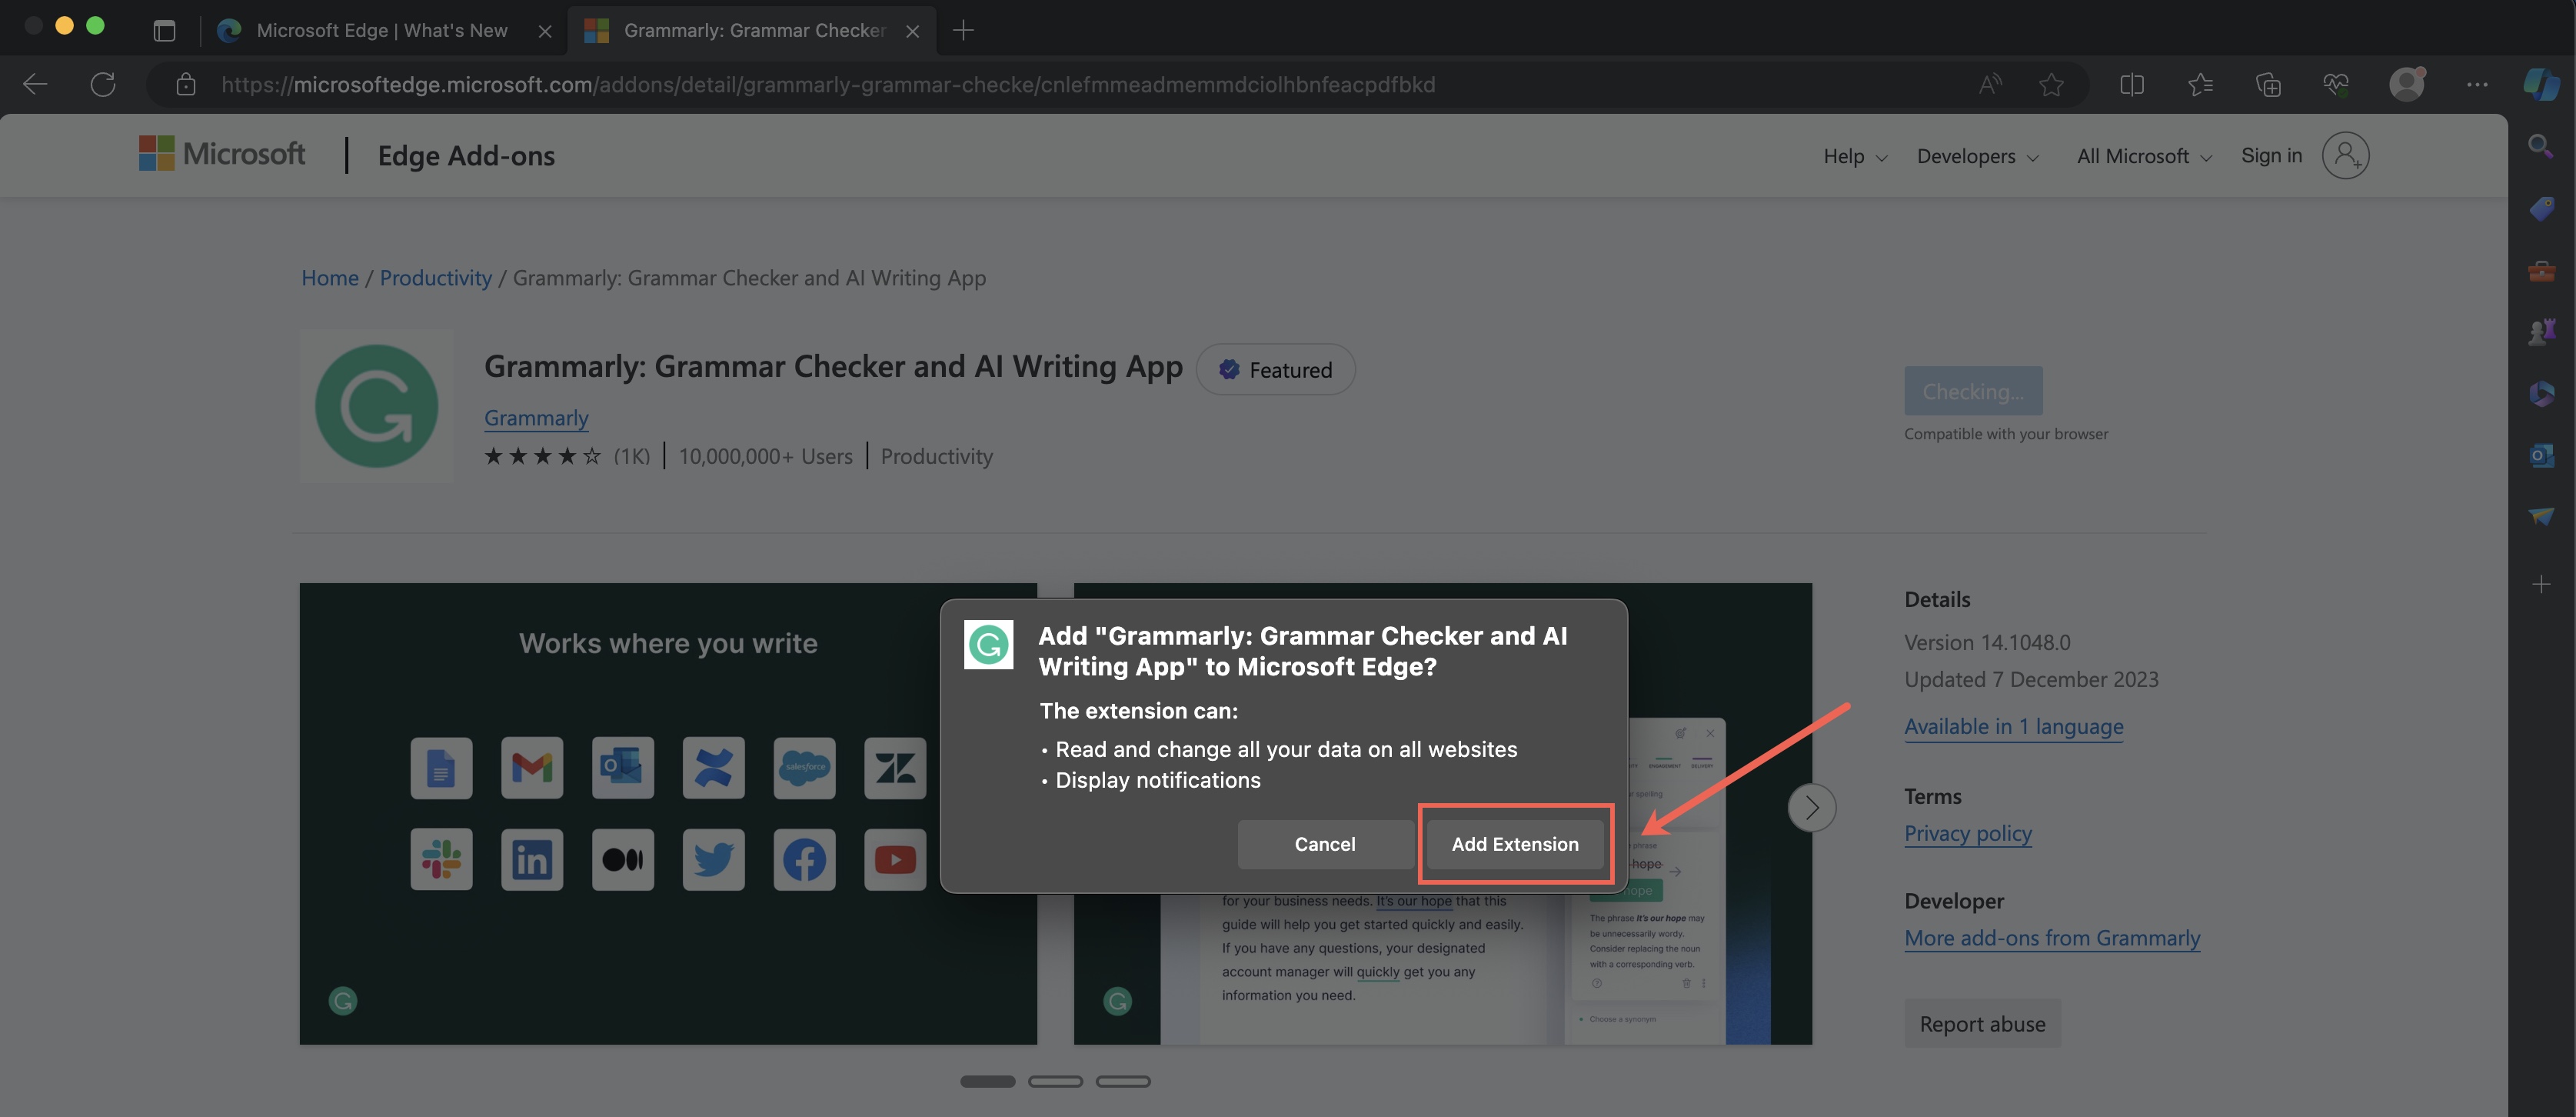
Task: Open the Works where you write screenshot
Action: 668,813
